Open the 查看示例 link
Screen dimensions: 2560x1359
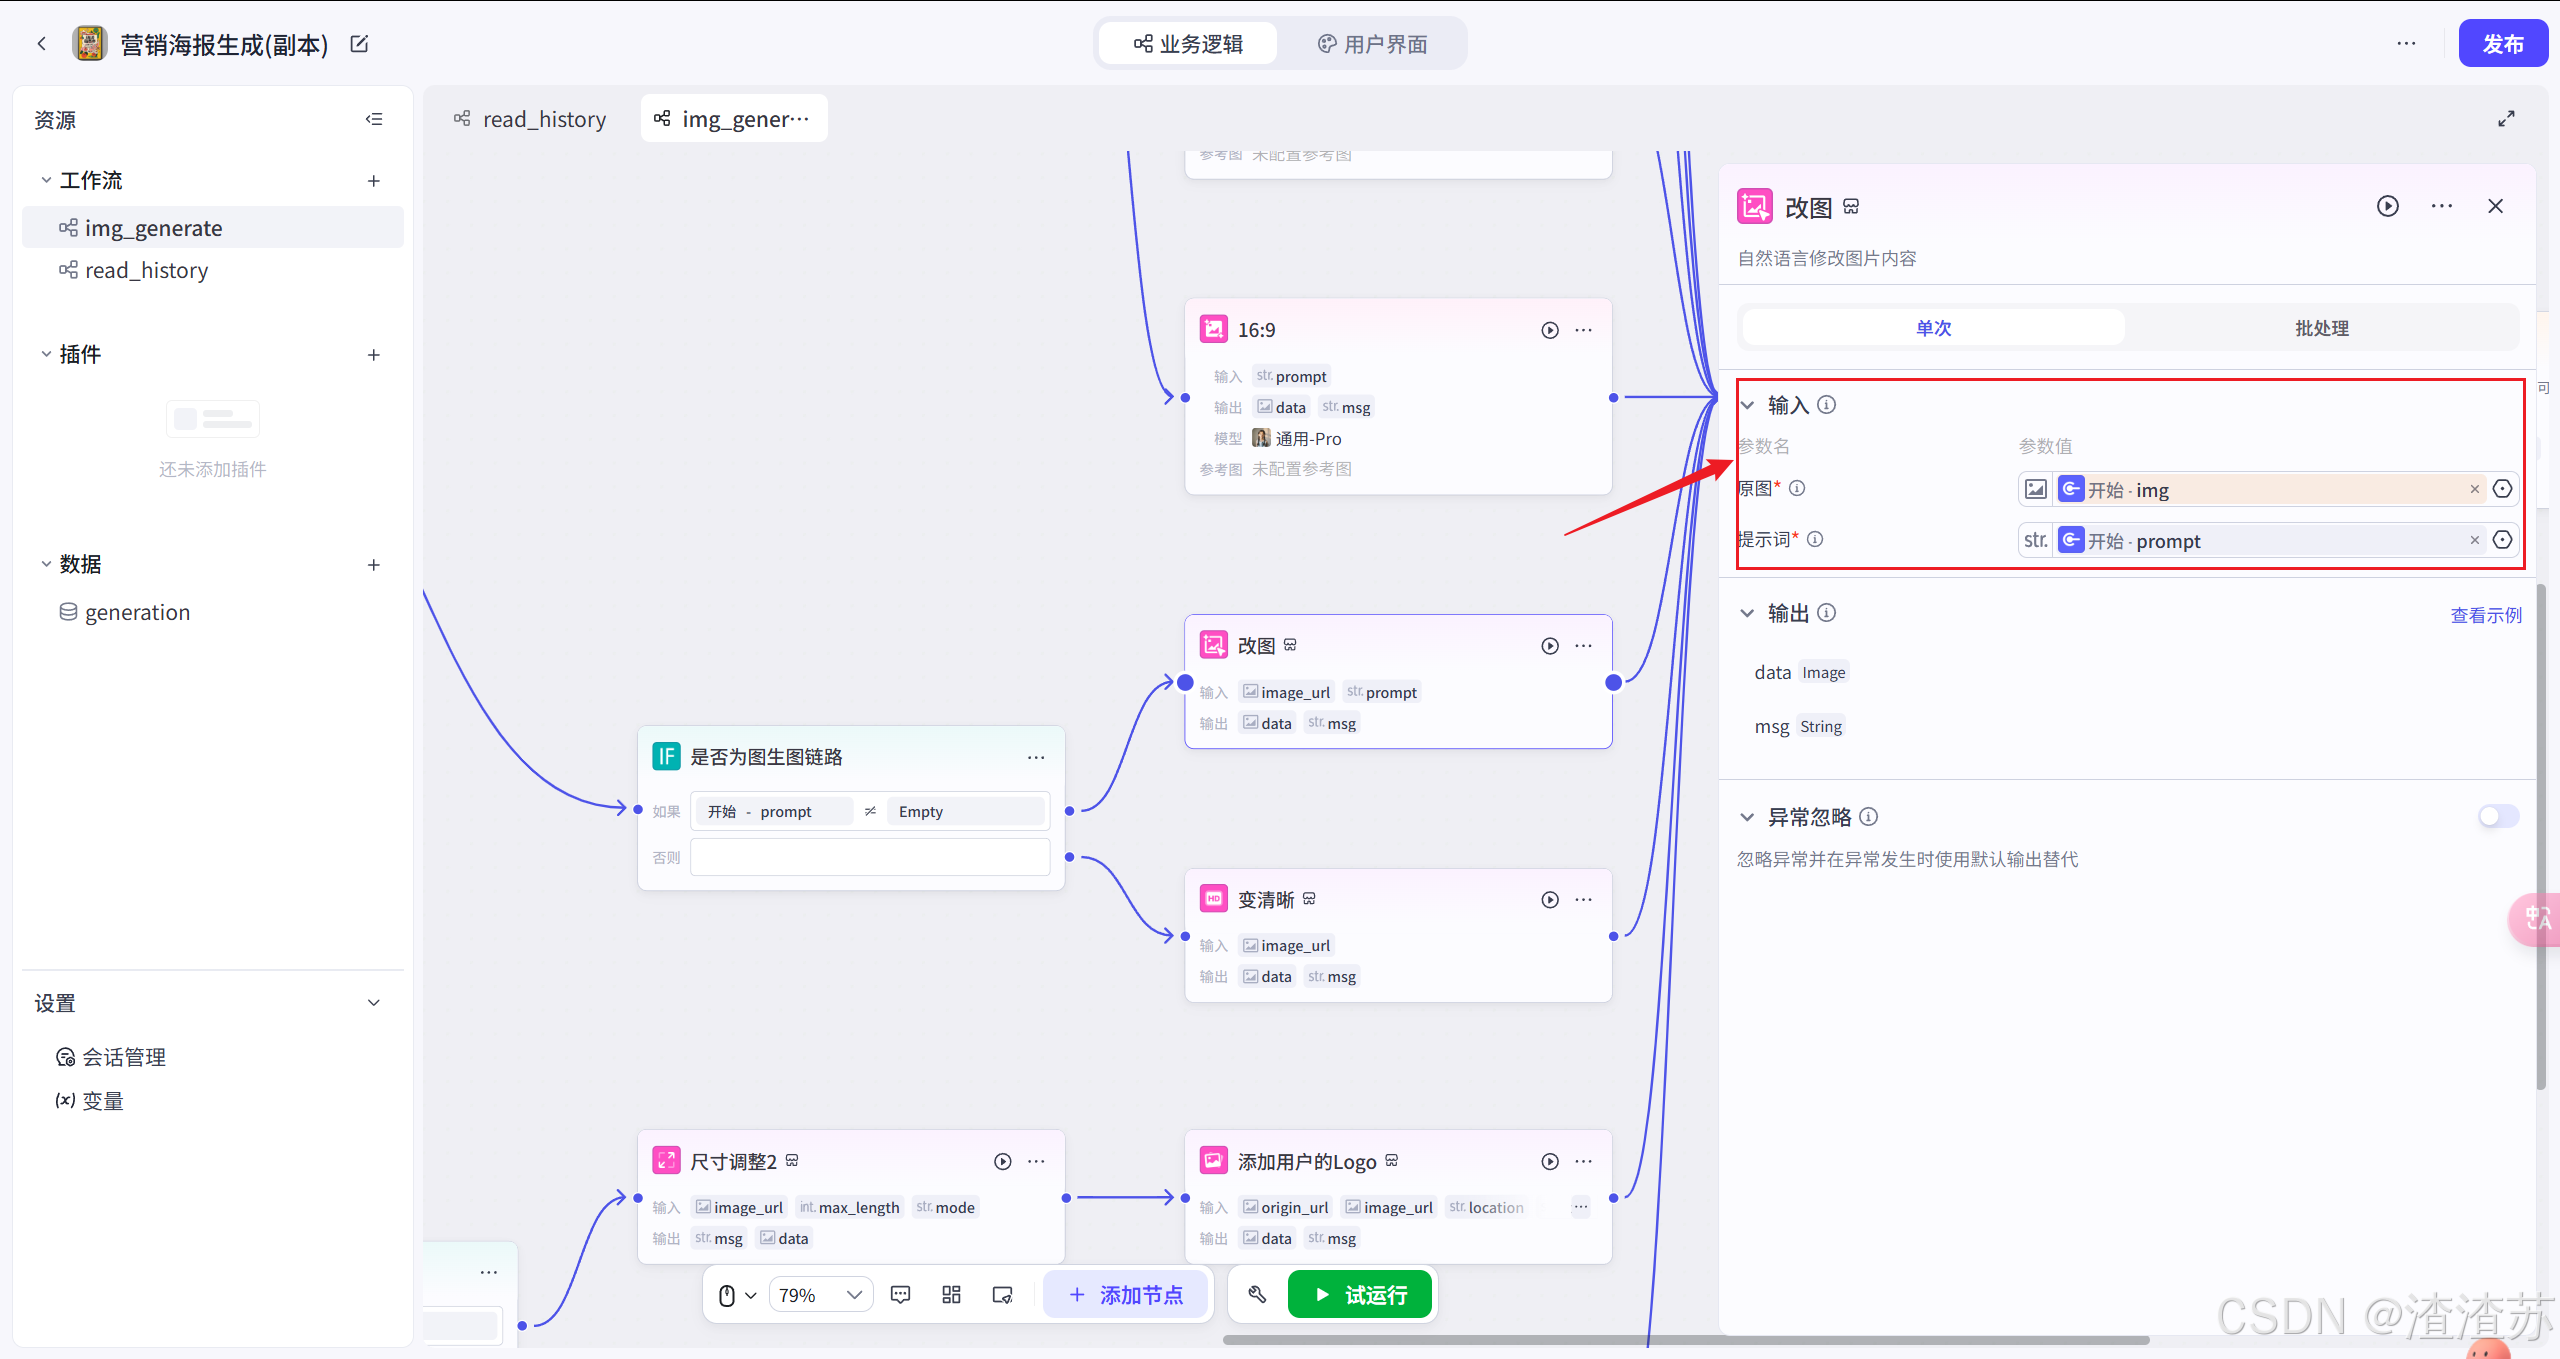(2485, 615)
